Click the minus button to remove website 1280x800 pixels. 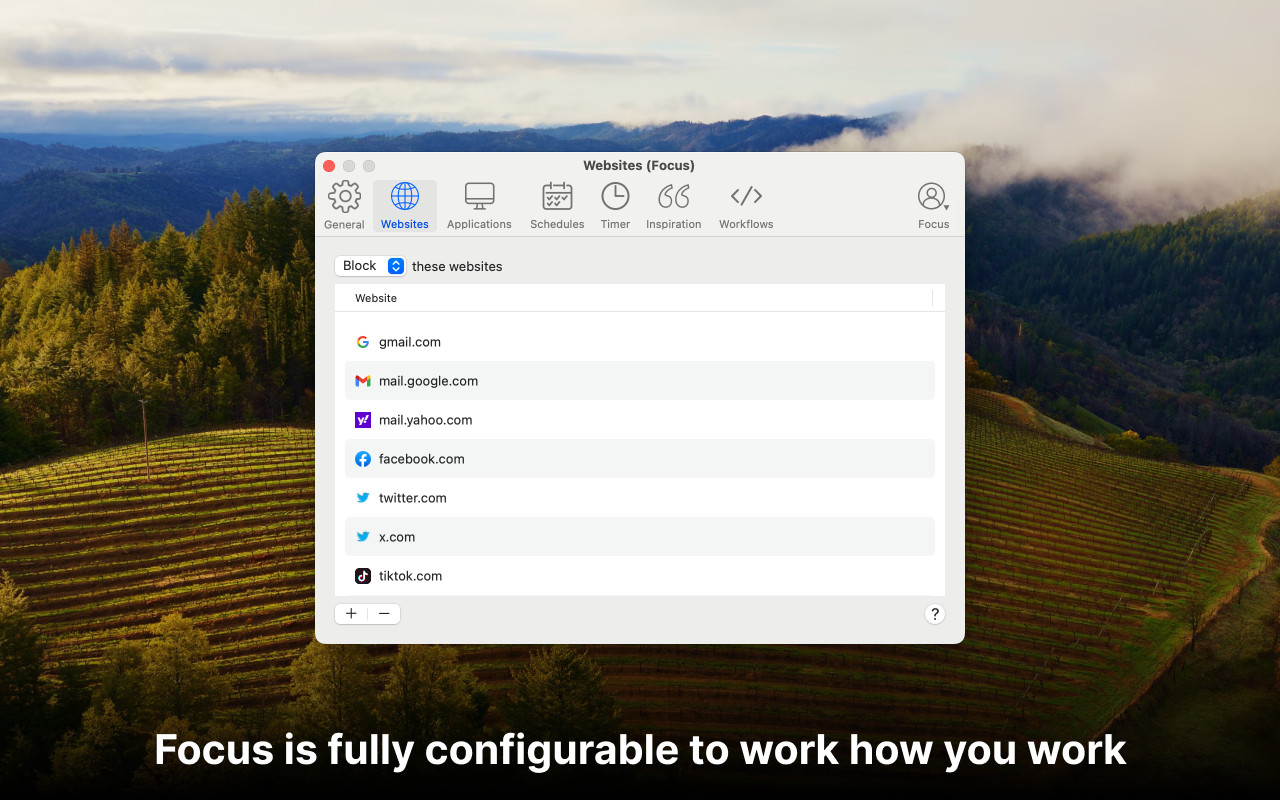click(384, 614)
